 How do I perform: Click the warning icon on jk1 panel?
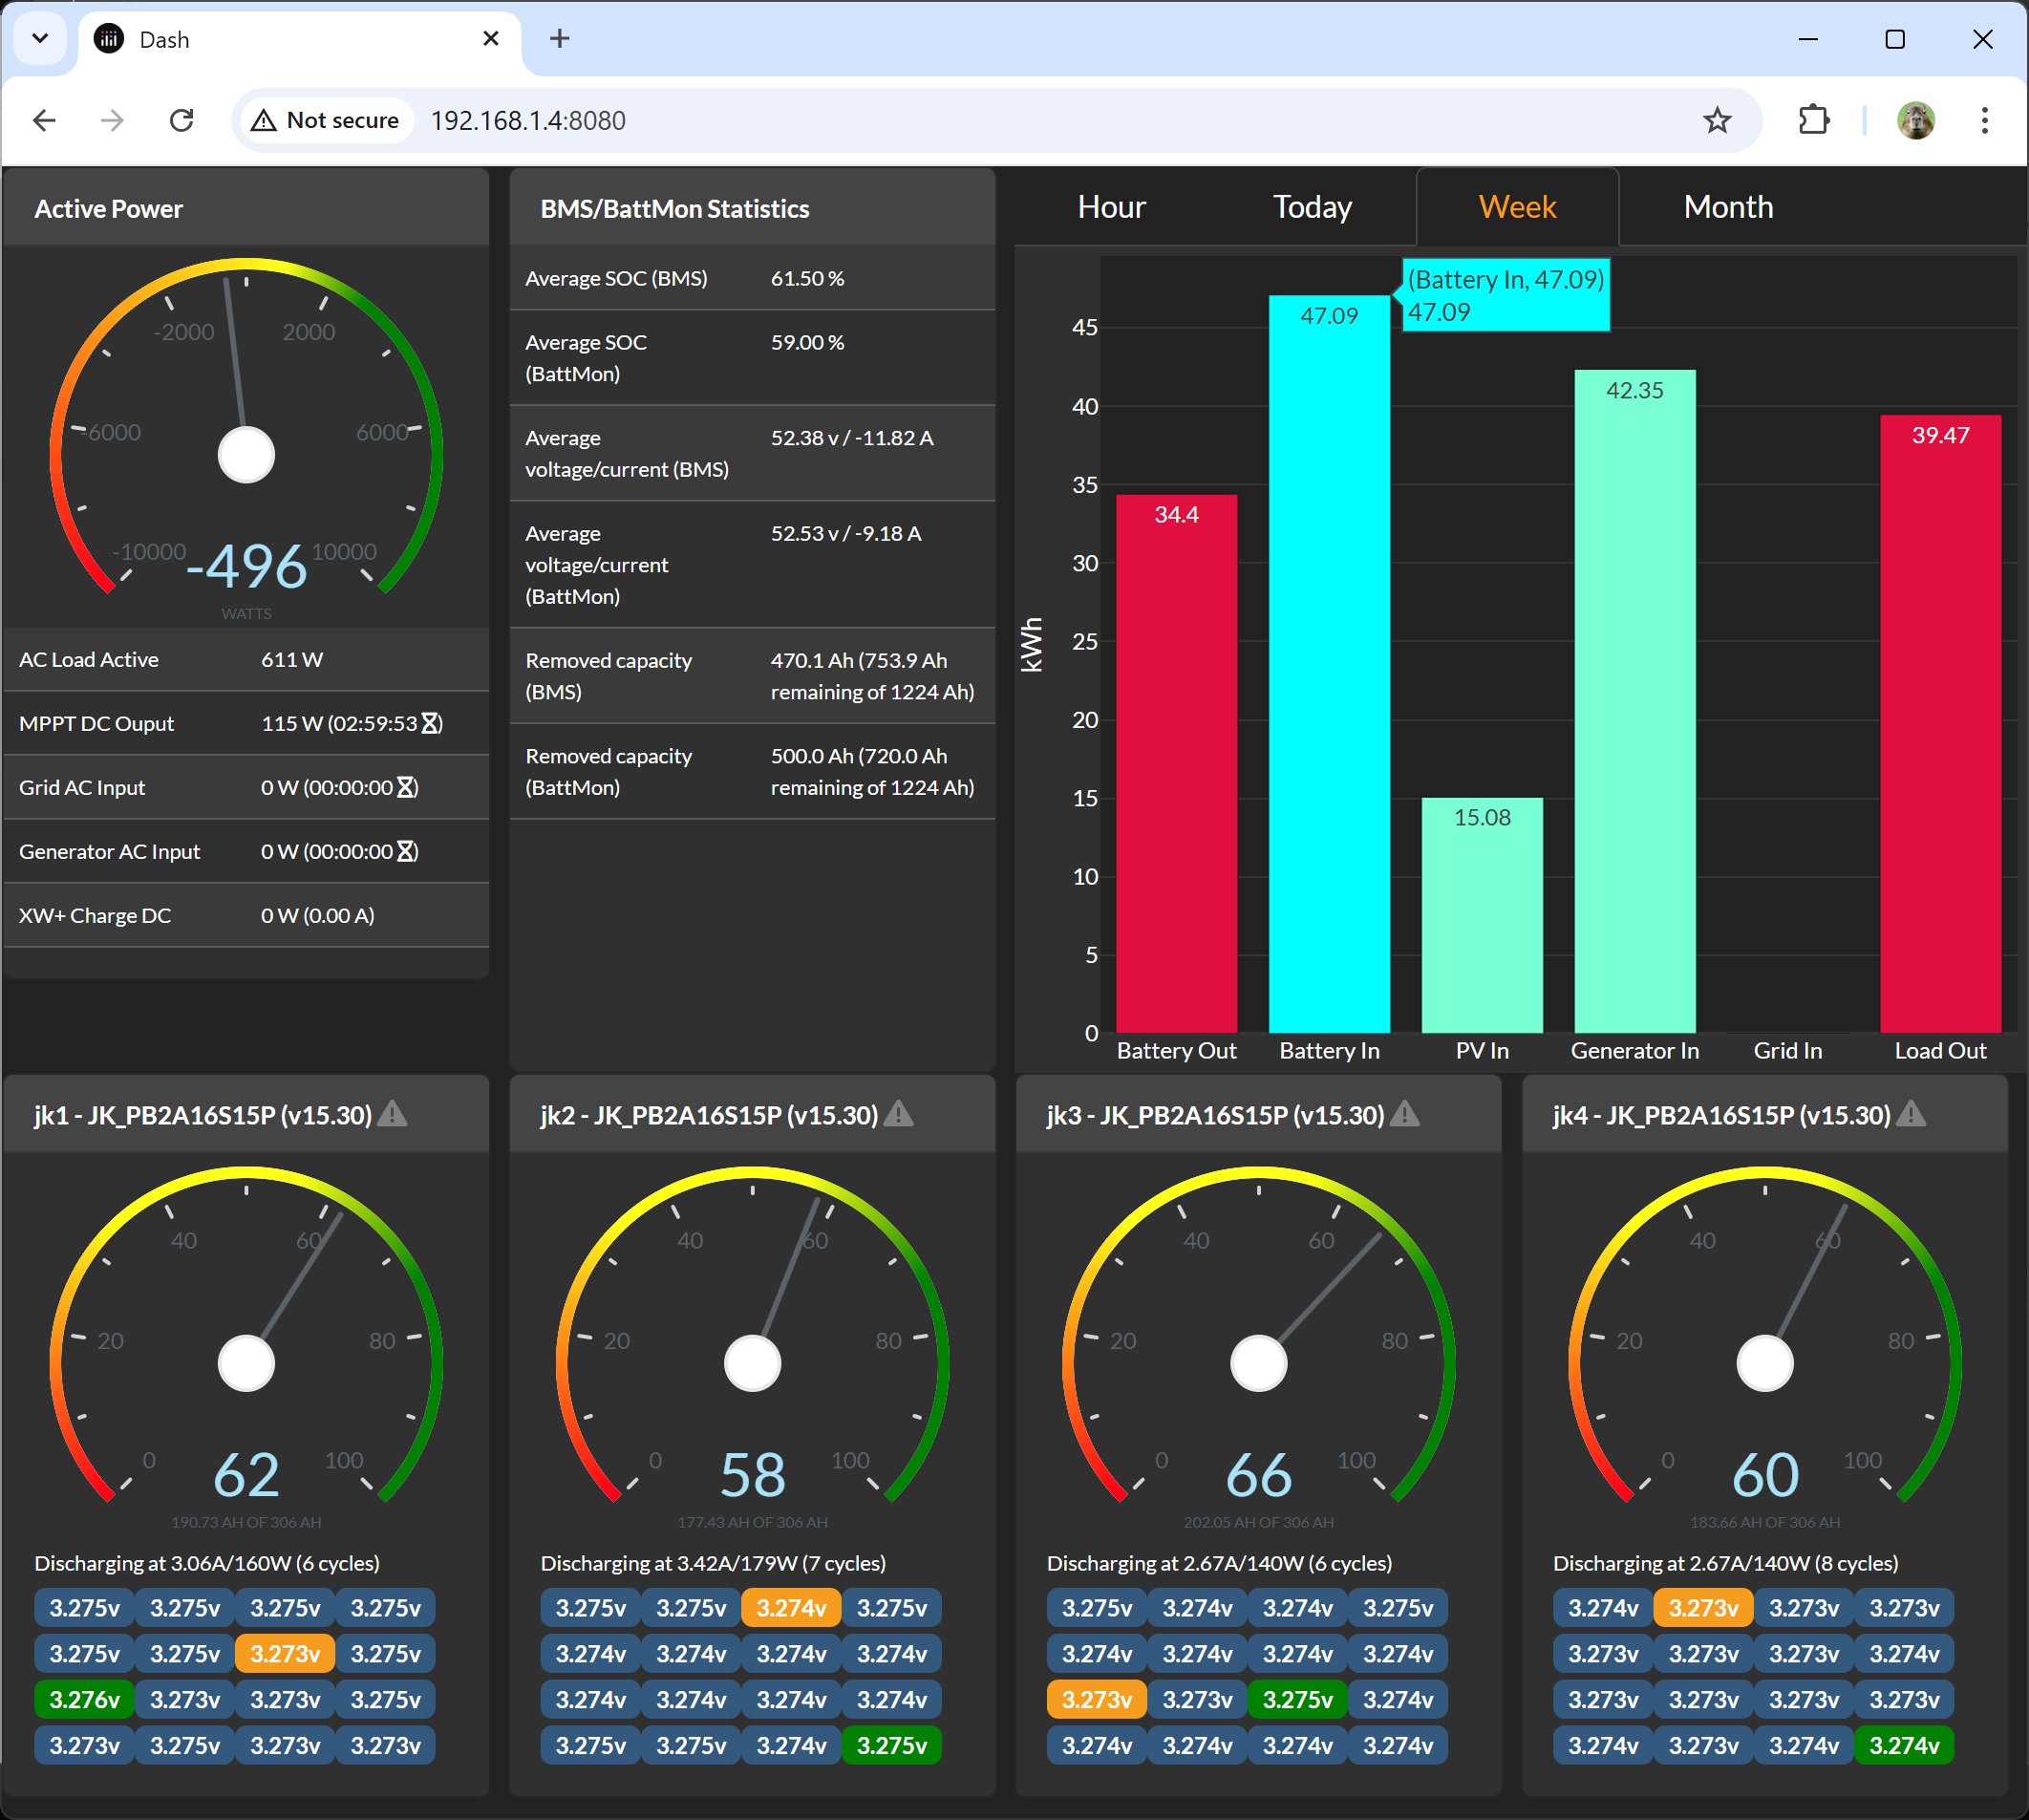click(x=392, y=1114)
